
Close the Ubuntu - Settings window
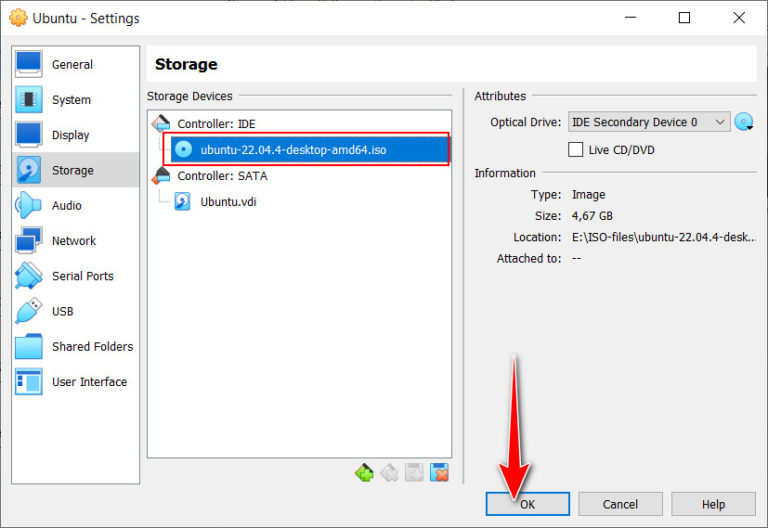[739, 18]
